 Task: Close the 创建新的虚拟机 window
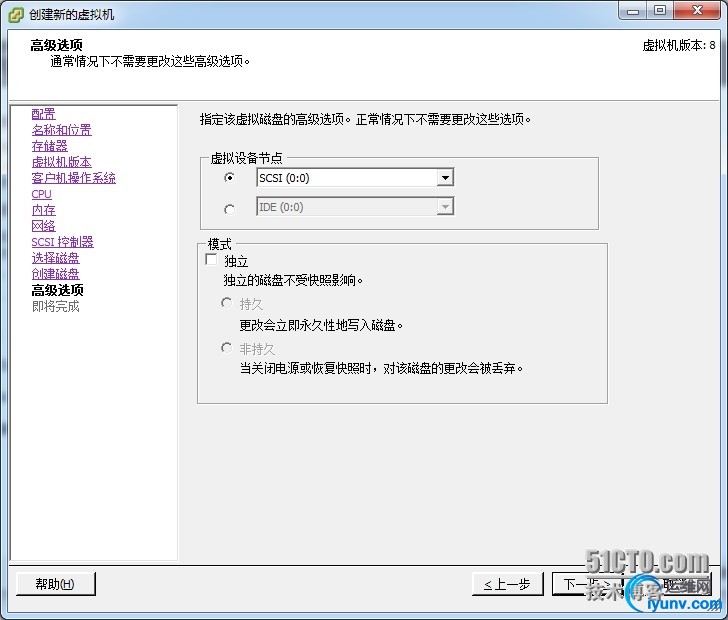pos(696,11)
